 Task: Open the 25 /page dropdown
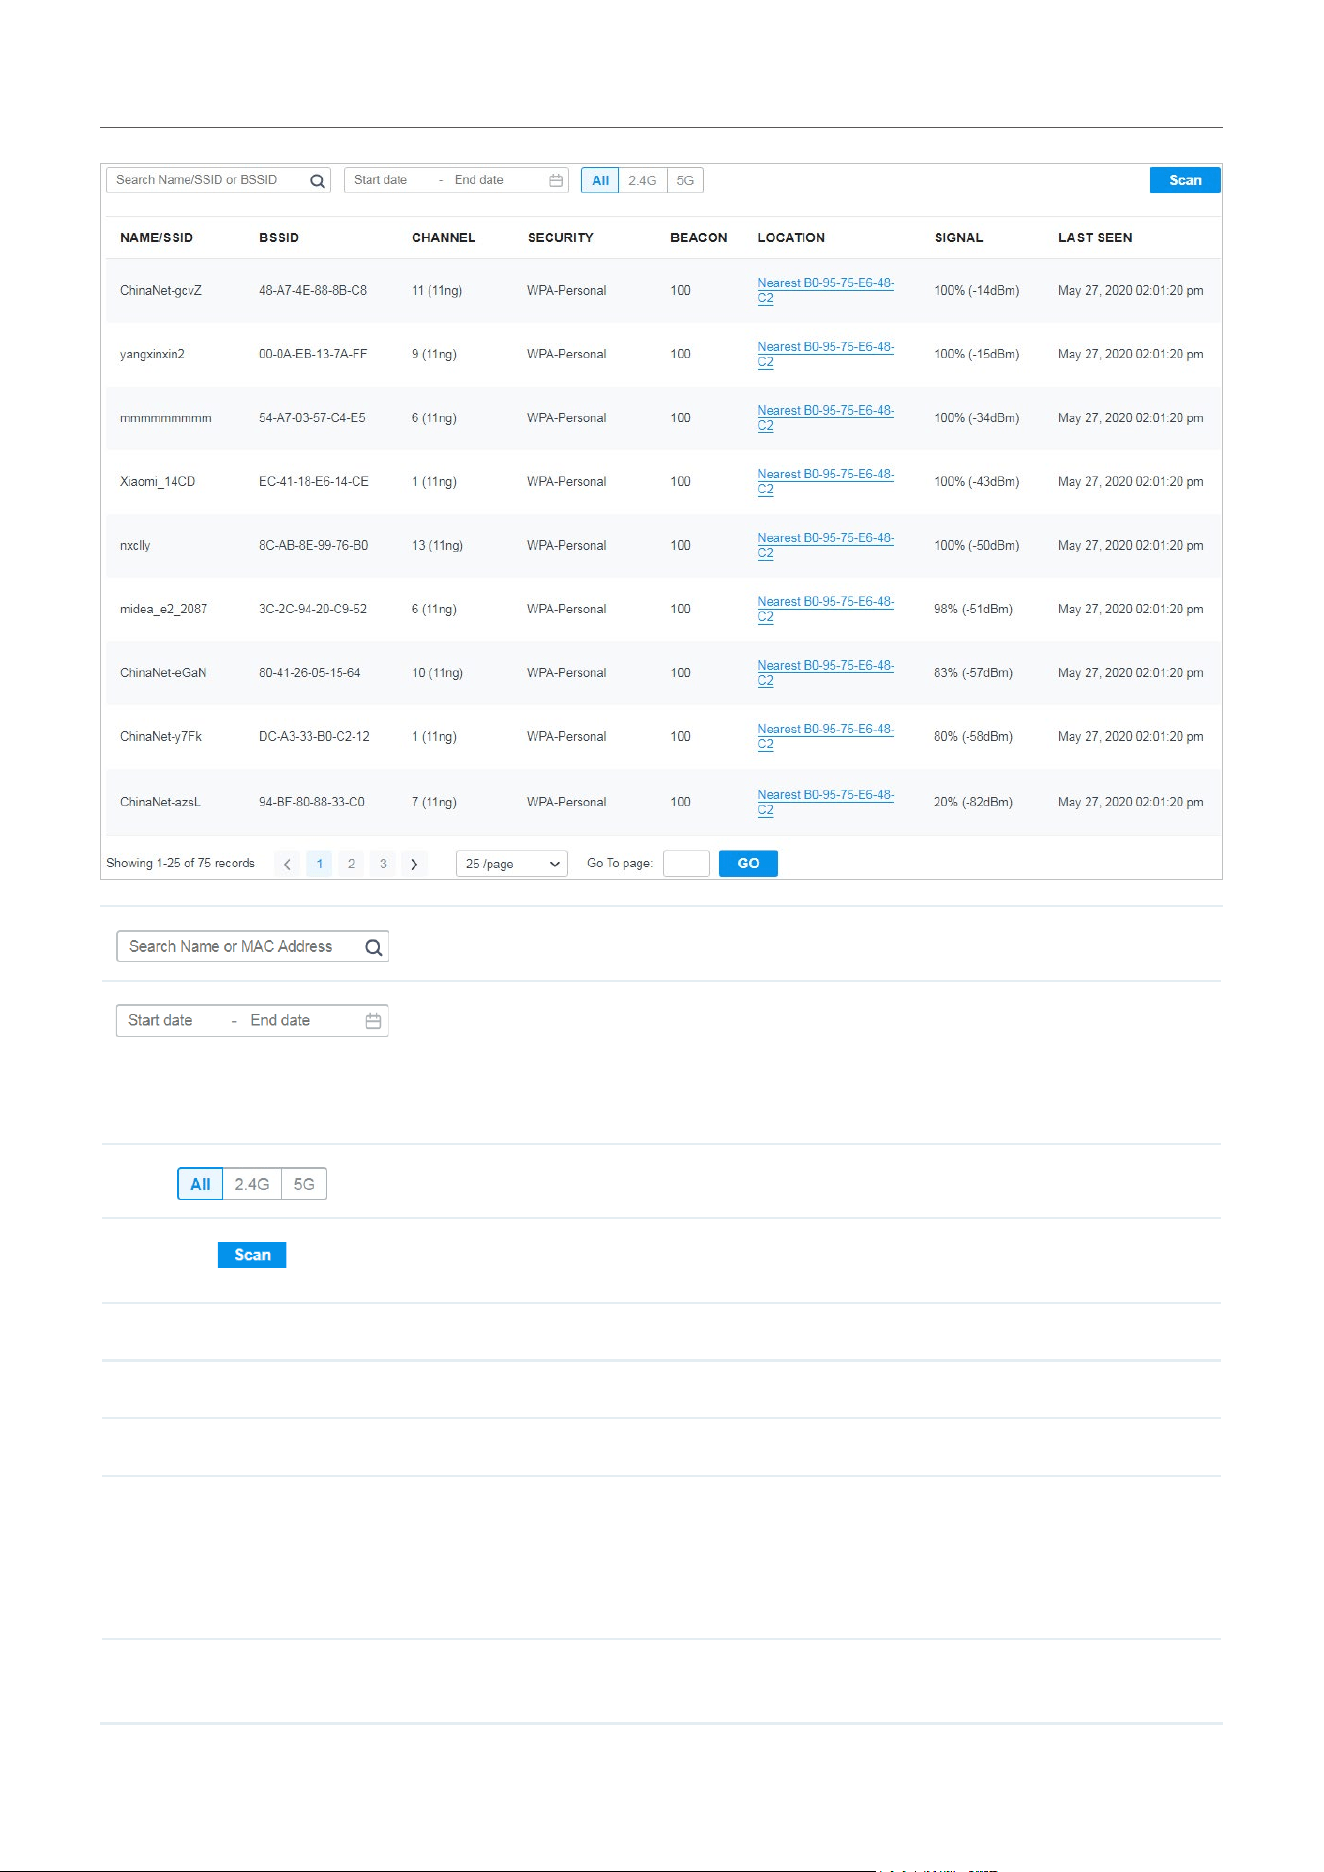tap(512, 864)
